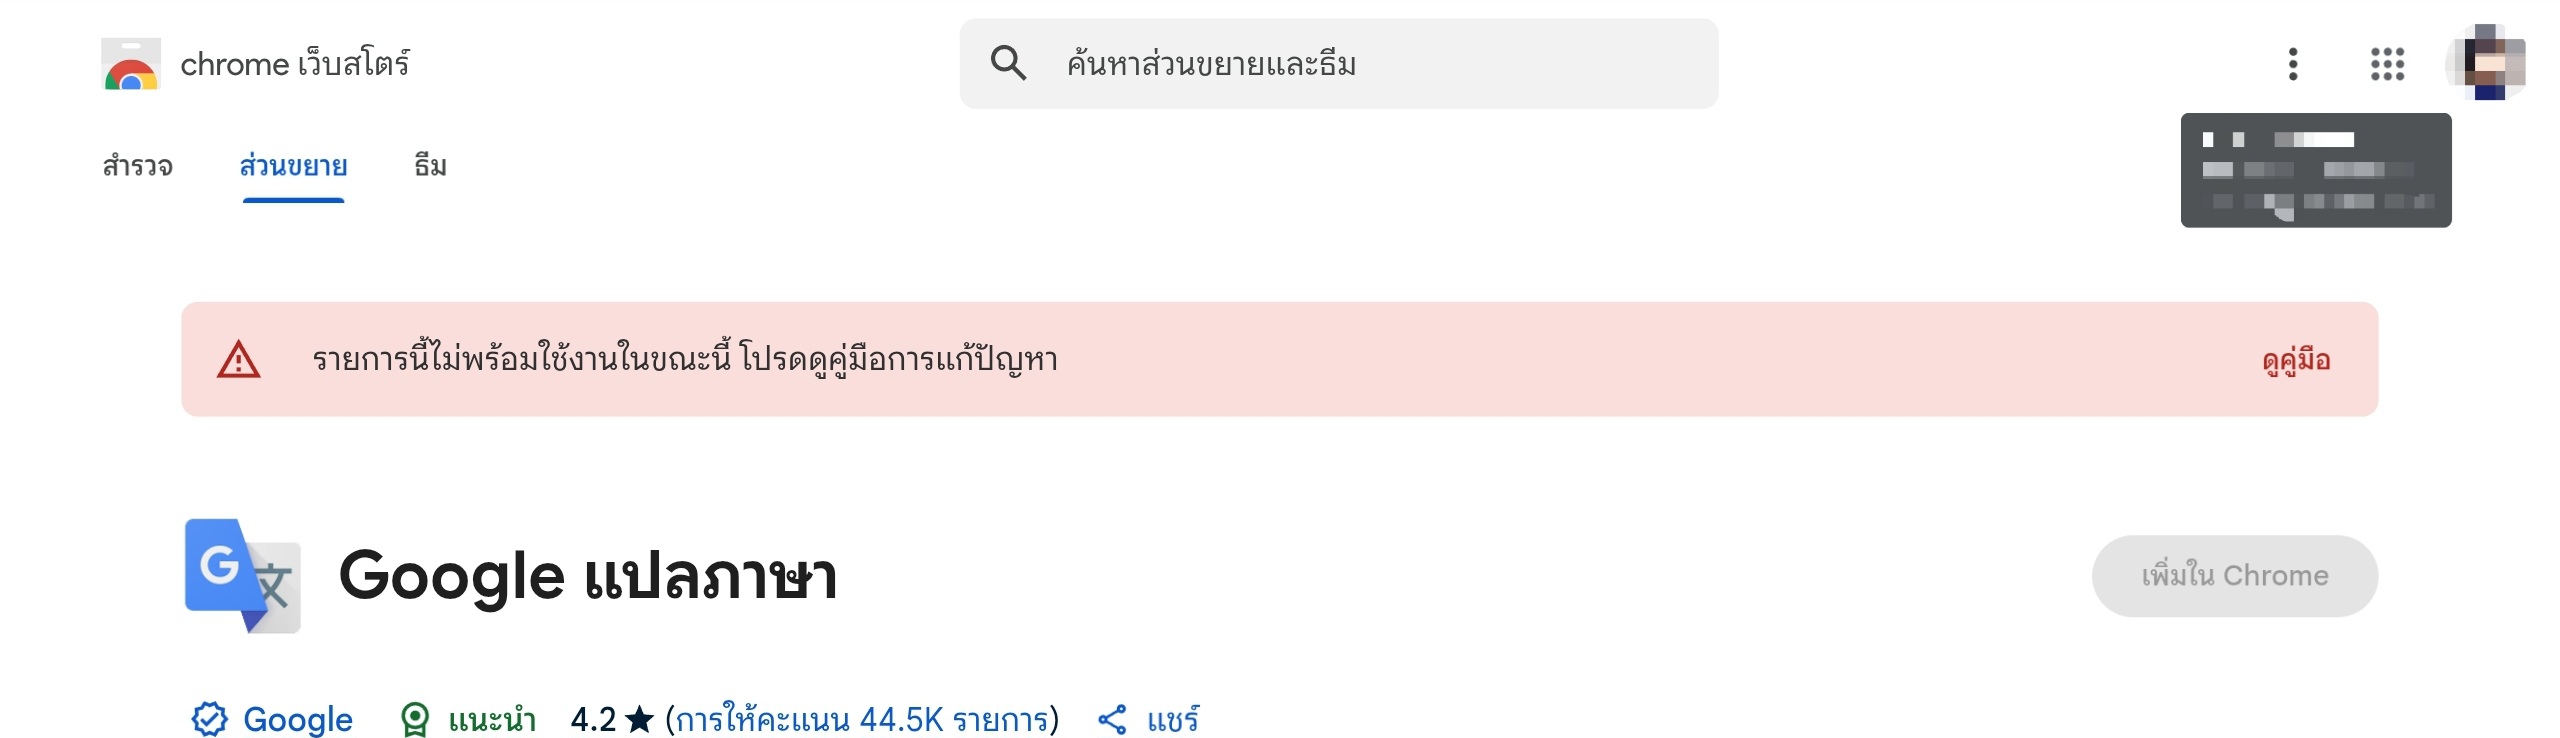Switch to the สำรวจ tab
This screenshot has width=2560, height=738.
tap(138, 166)
